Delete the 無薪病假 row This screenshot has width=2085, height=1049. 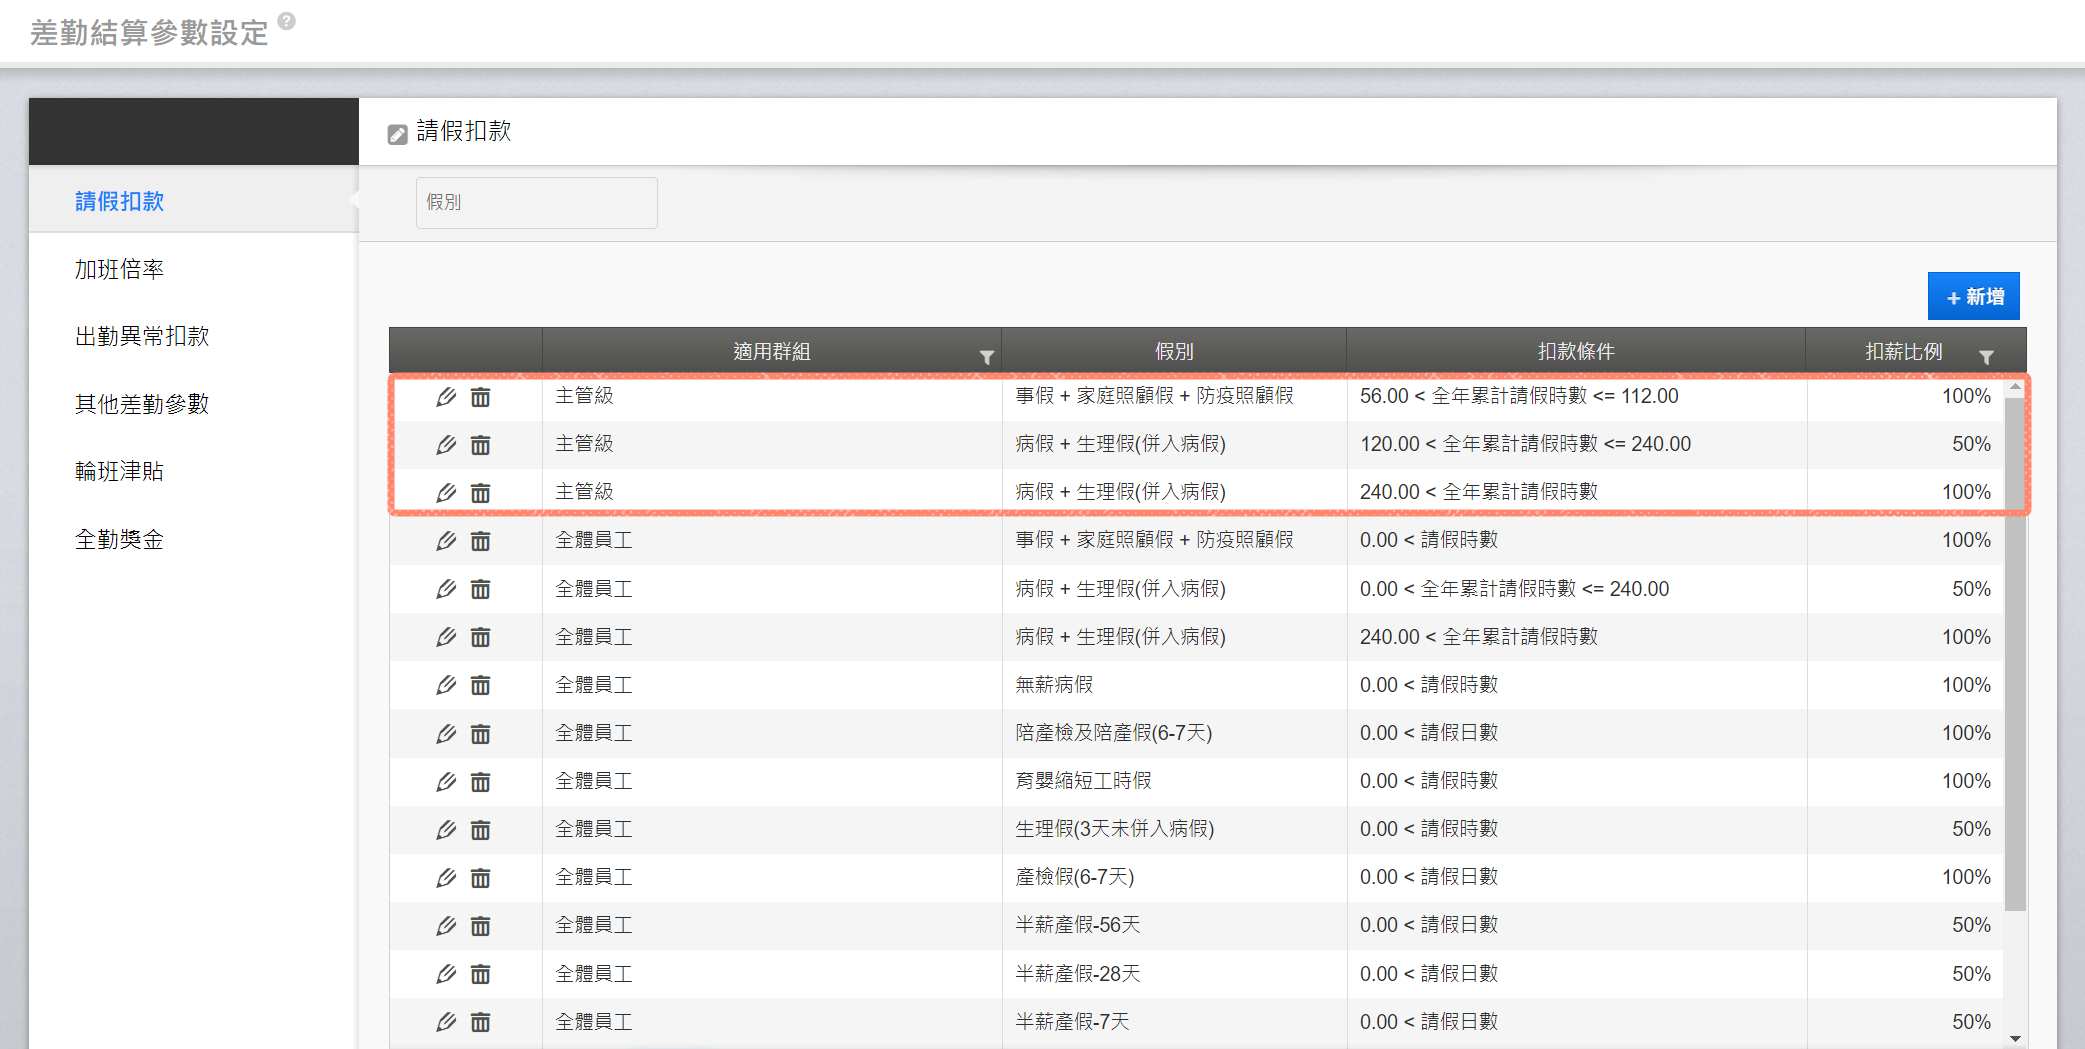481,685
